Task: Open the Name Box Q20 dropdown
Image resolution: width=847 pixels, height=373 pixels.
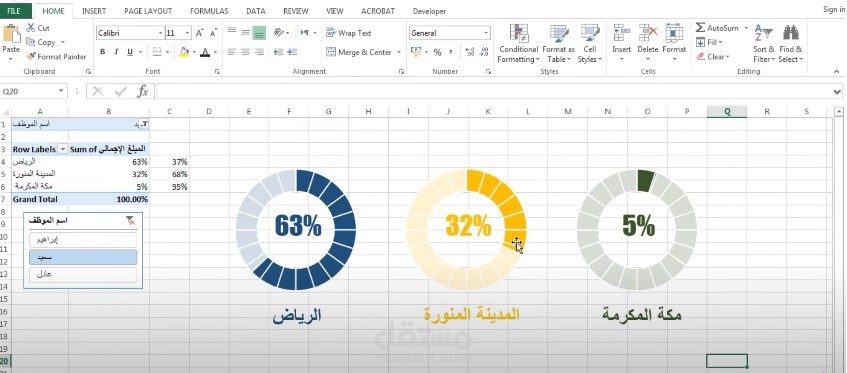Action: 61,91
